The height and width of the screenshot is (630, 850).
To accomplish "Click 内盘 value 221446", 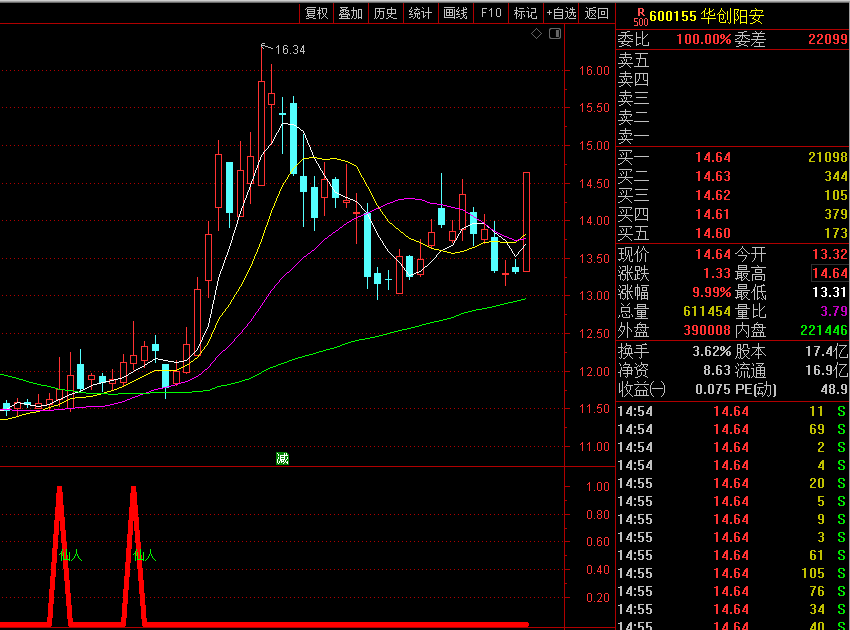I will pos(823,330).
